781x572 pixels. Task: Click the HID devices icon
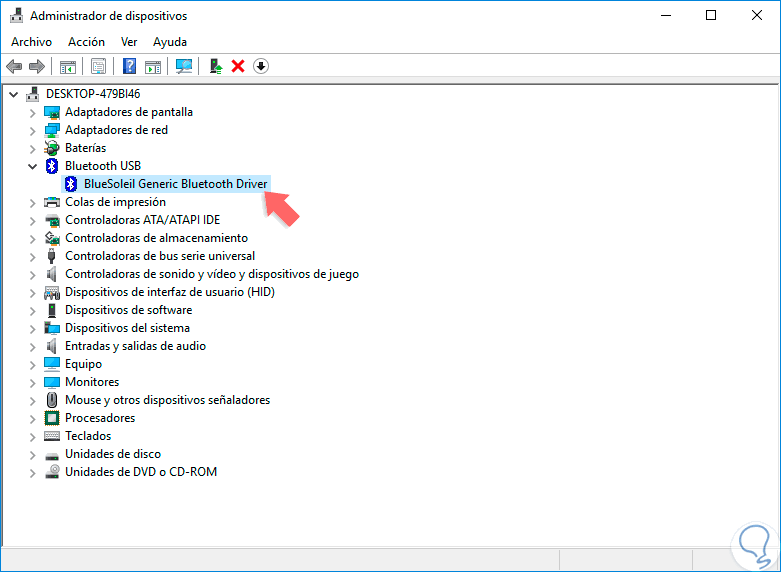pos(52,292)
